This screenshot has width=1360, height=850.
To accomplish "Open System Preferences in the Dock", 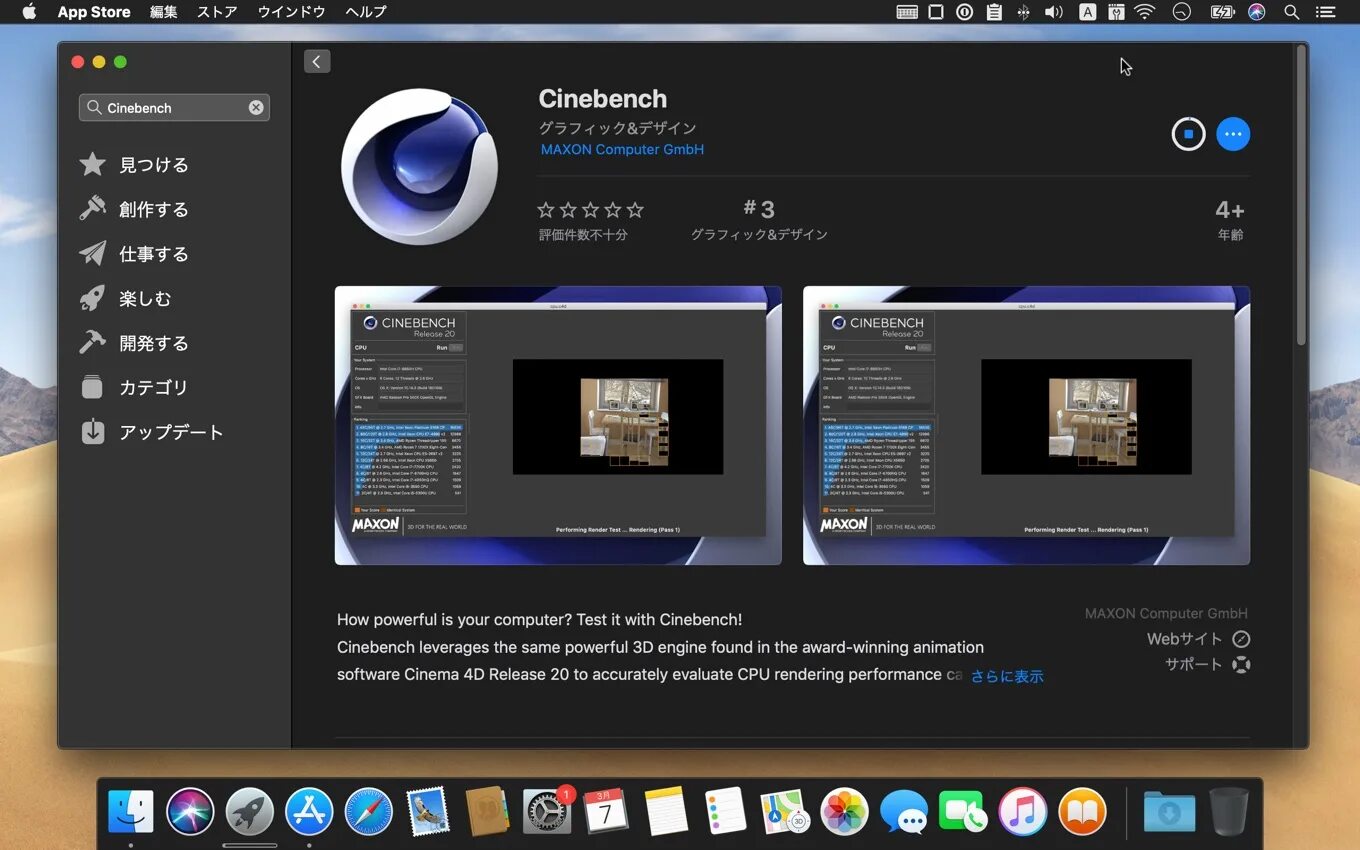I will 547,811.
